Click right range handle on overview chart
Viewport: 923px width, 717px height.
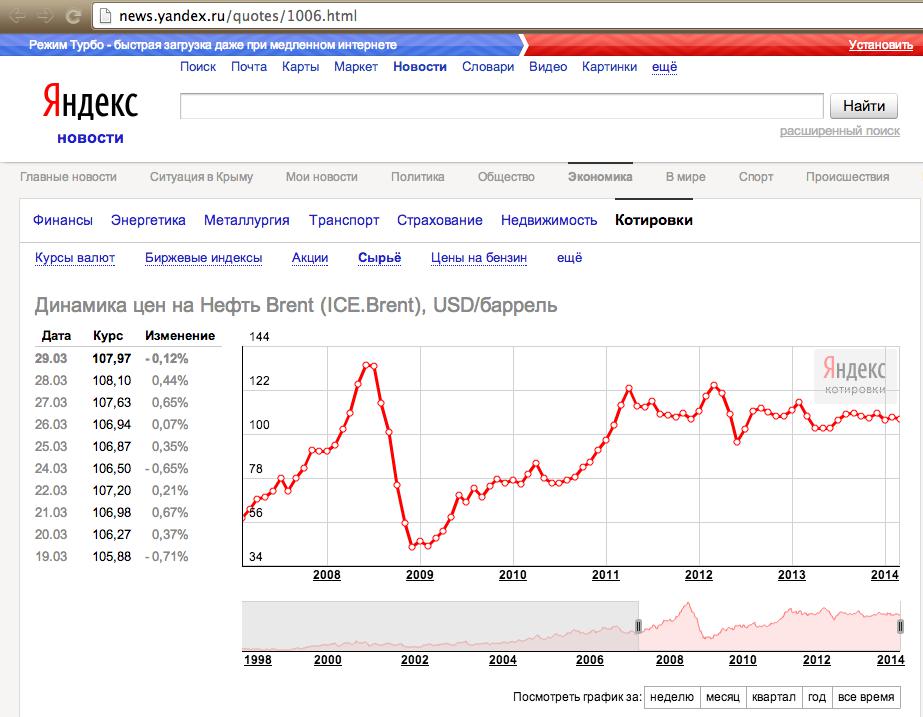point(900,627)
